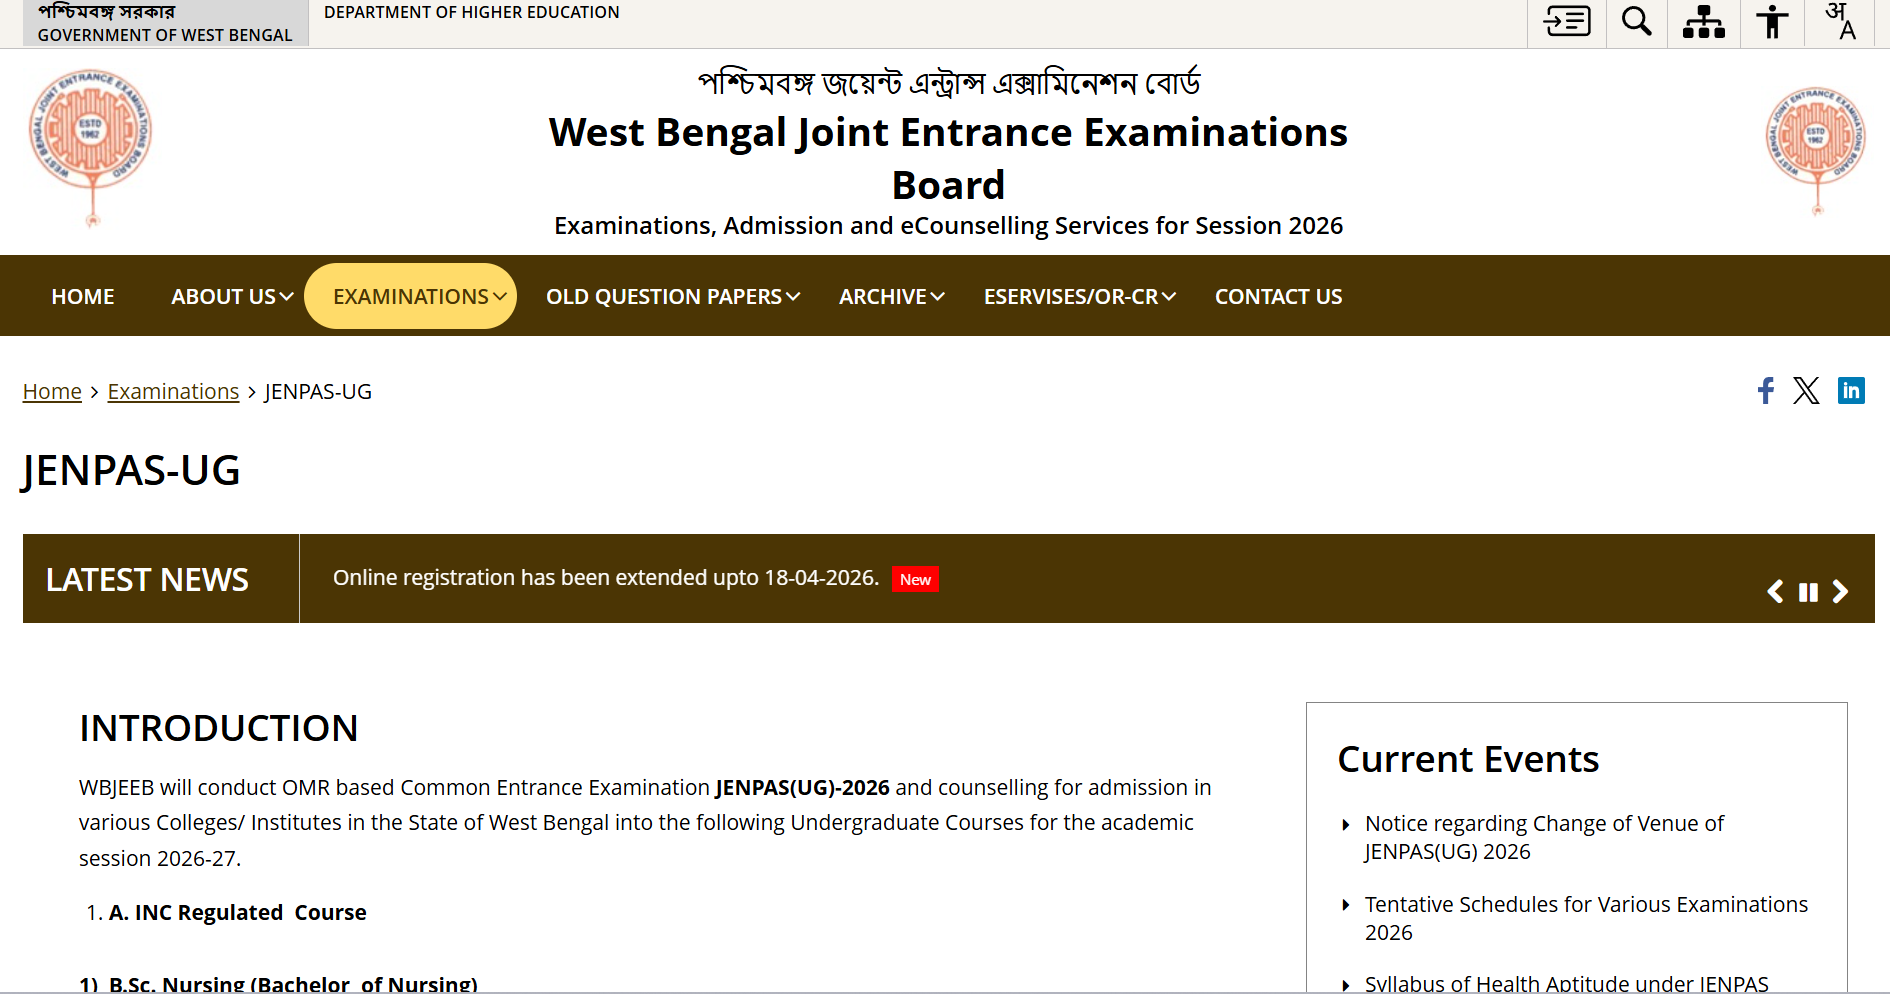Open the sitemap icon in top bar
The image size is (1890, 994).
pos(1704,22)
